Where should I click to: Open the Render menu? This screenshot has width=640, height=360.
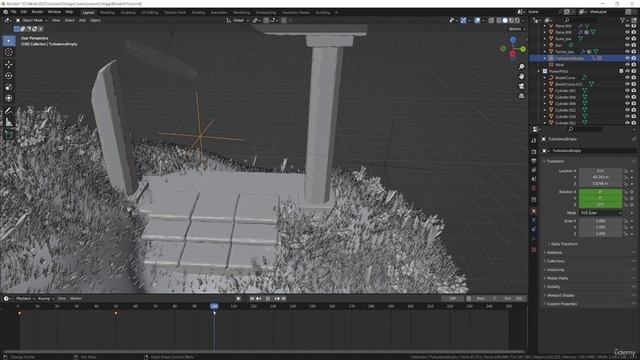(37, 12)
